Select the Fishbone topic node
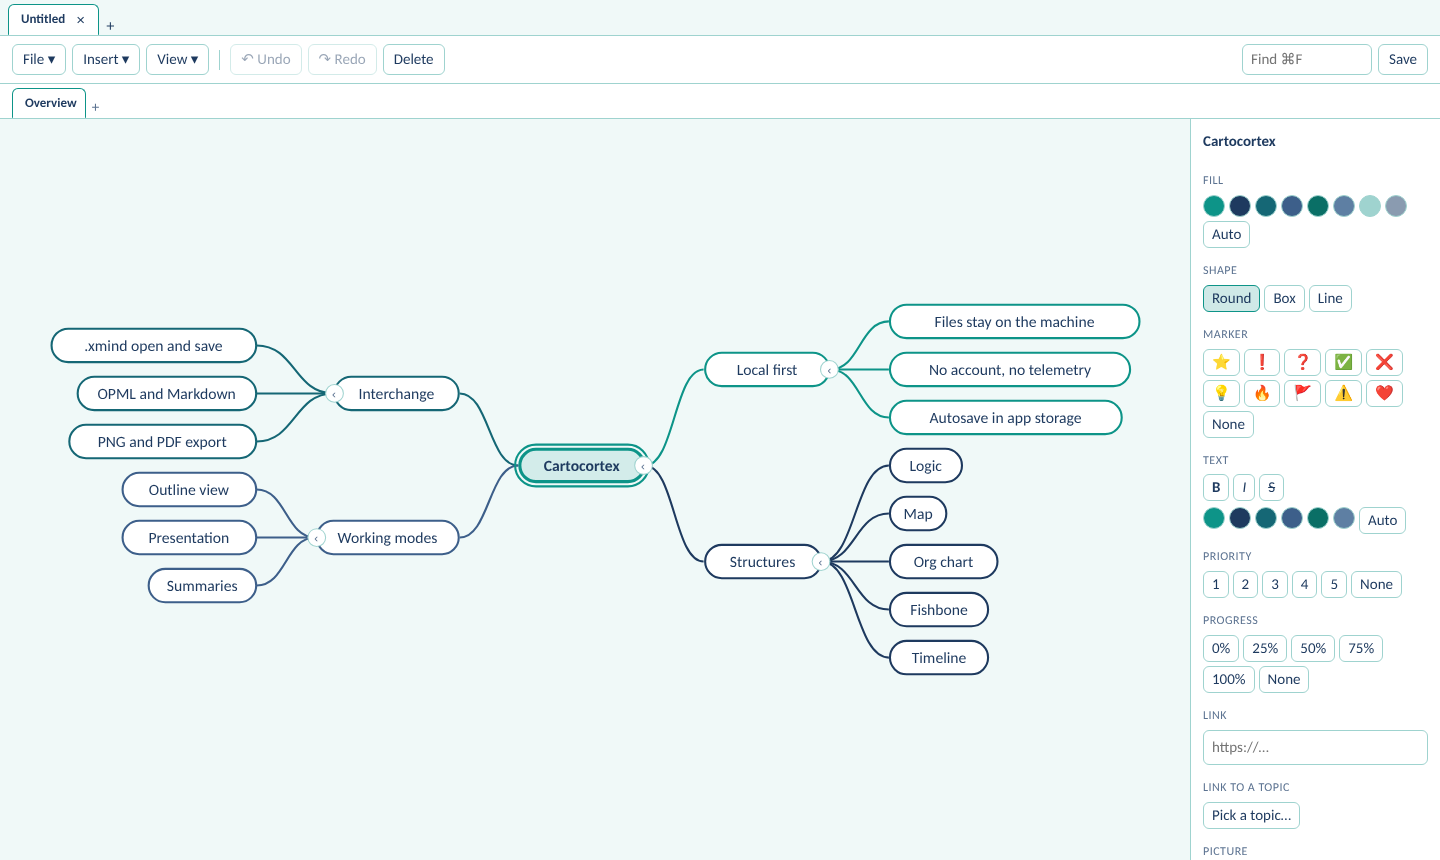Screen dimensions: 1440x860 (x=939, y=610)
